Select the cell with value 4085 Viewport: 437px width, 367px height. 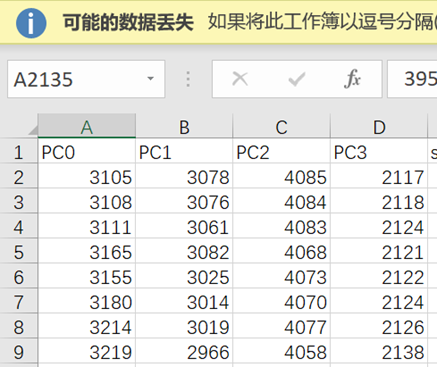[281, 177]
